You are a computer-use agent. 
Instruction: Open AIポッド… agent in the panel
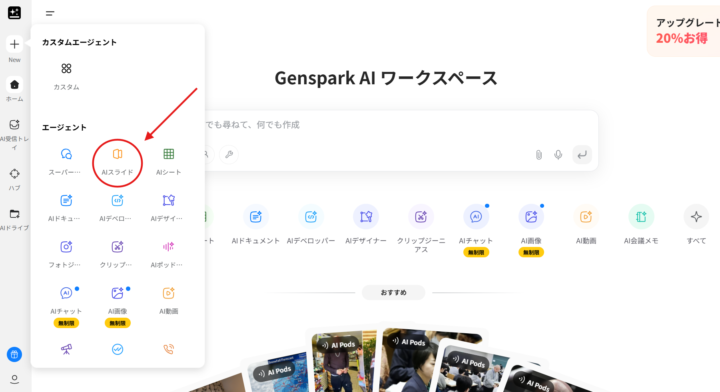168,254
